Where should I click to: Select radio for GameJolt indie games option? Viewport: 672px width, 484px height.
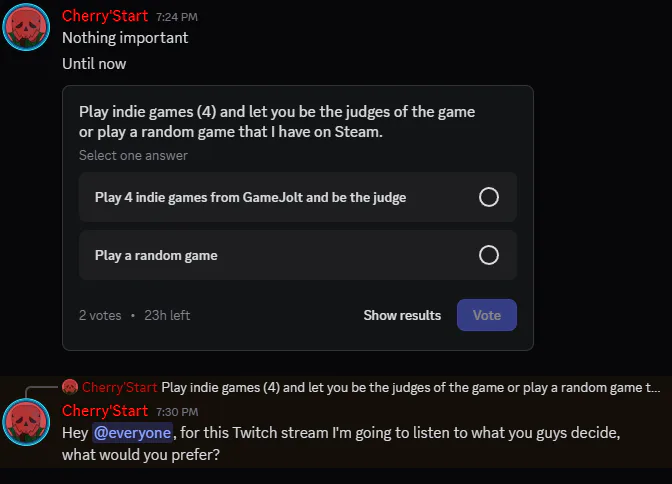click(489, 197)
